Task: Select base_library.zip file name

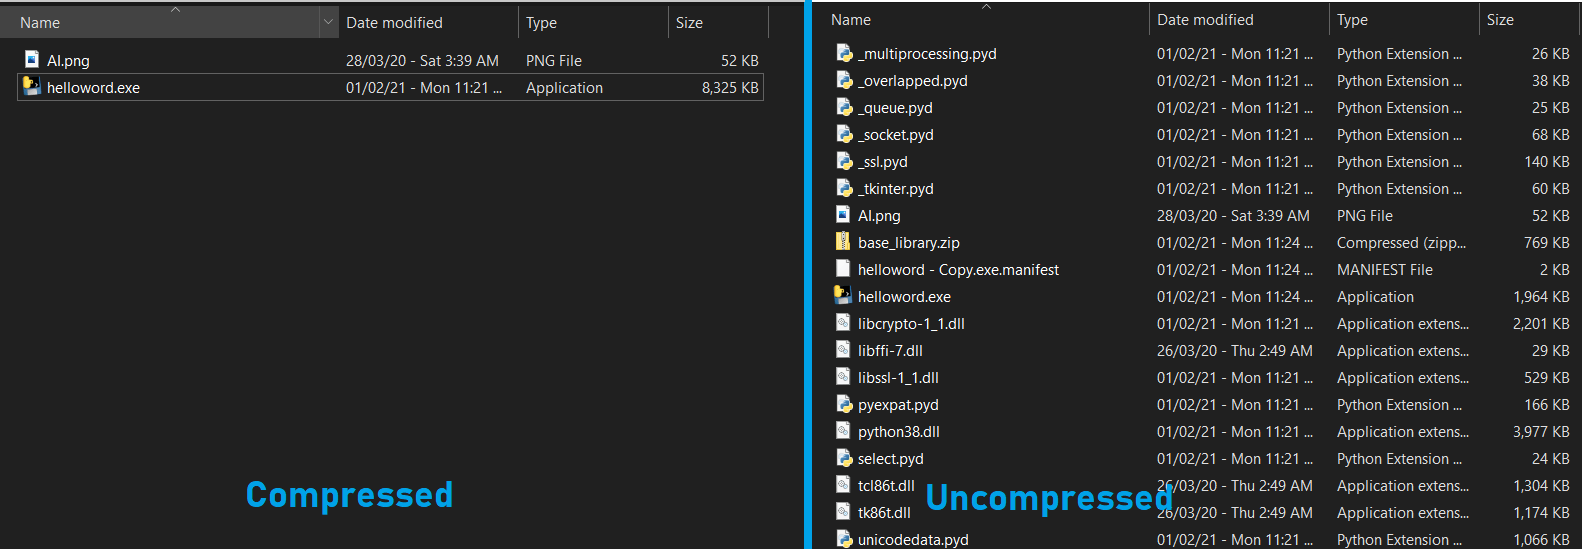Action: click(908, 243)
